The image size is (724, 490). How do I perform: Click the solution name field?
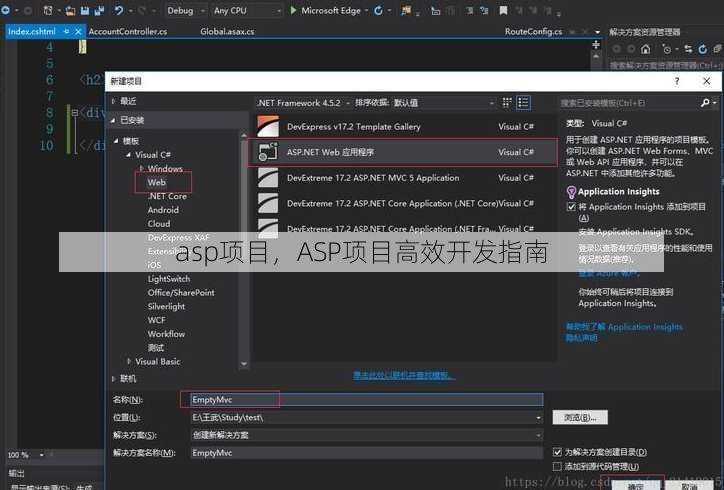367,453
